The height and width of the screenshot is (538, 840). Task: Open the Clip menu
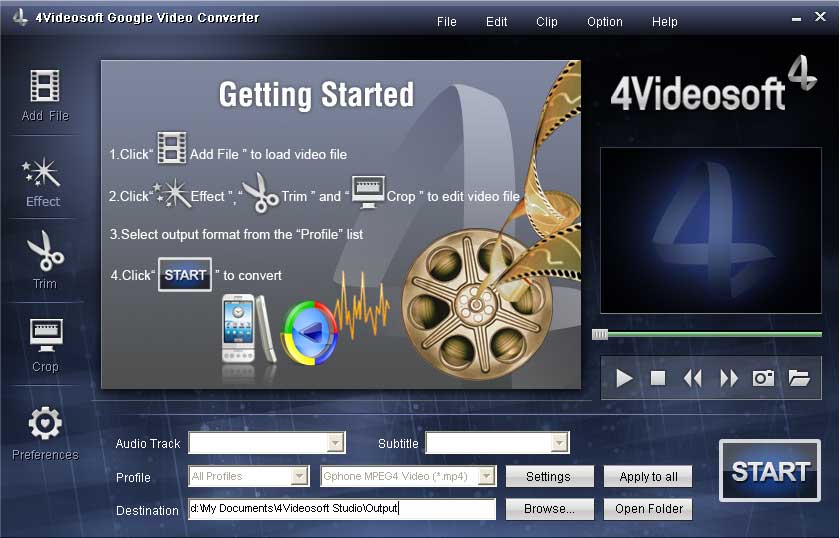click(x=547, y=22)
